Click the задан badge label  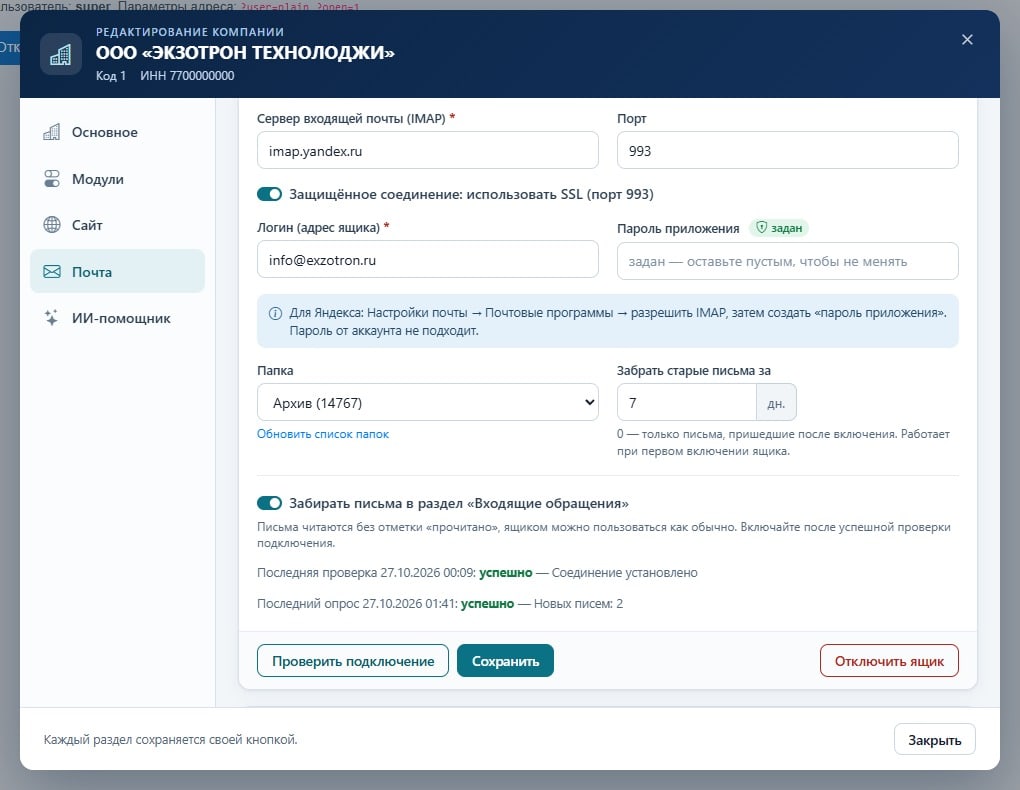pos(779,228)
